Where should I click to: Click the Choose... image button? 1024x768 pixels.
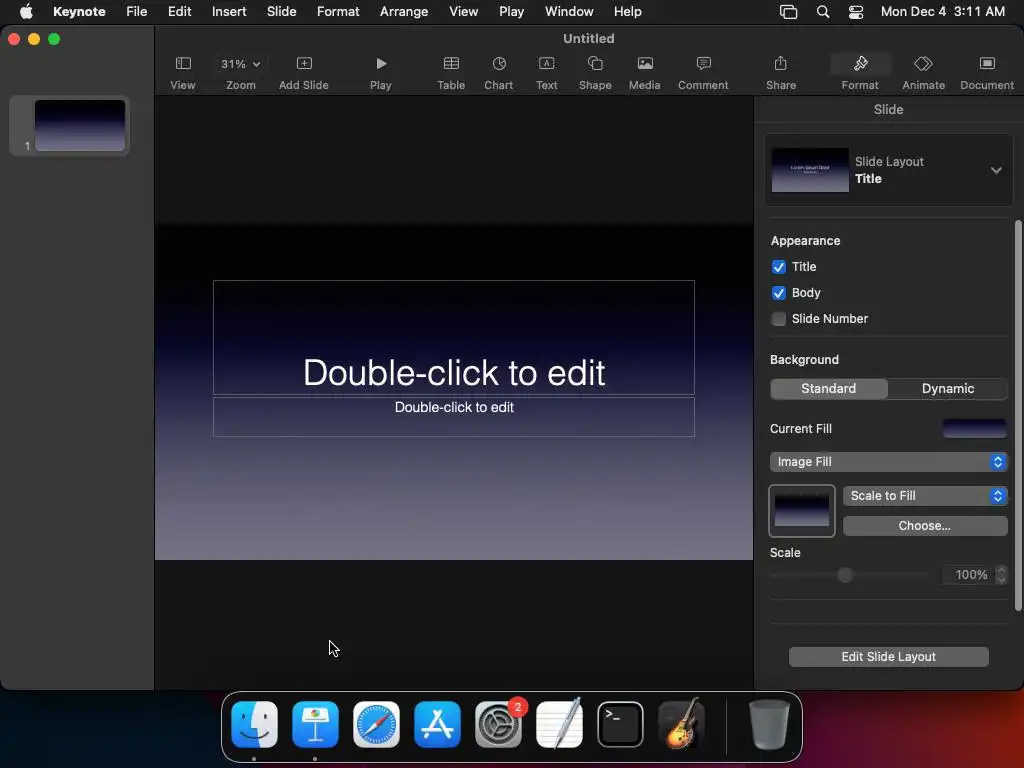[x=925, y=526]
